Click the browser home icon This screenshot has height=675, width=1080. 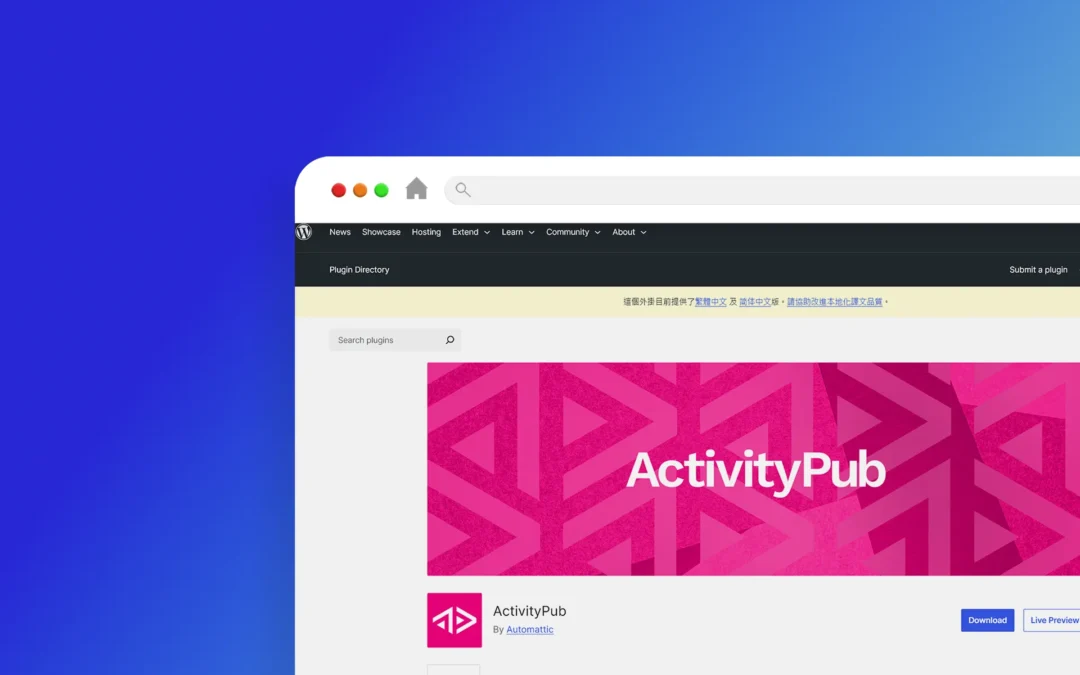click(416, 189)
